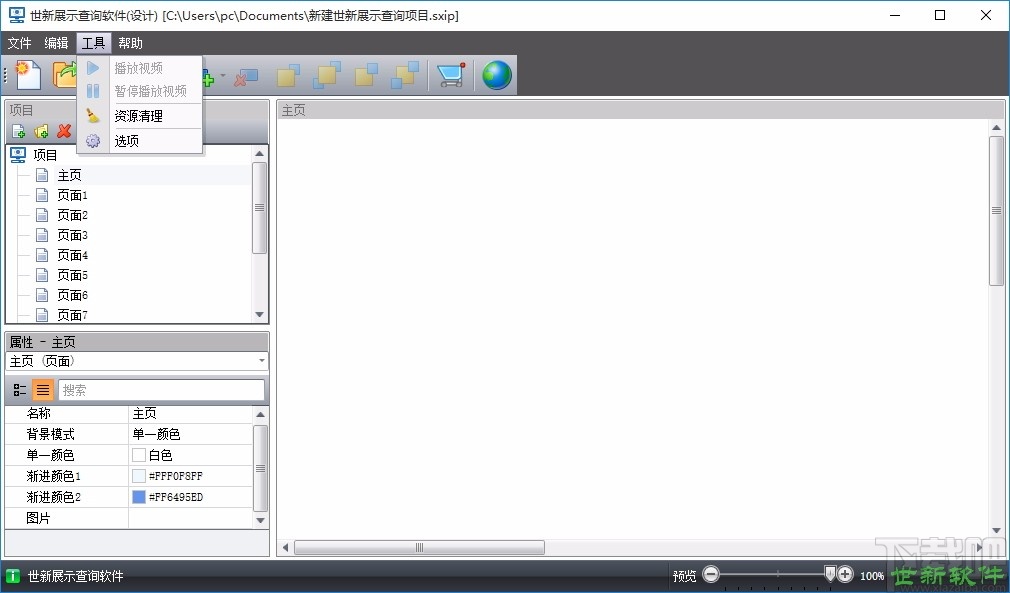The image size is (1010, 593).
Task: Click the zoom in plus icon
Action: pos(845,574)
